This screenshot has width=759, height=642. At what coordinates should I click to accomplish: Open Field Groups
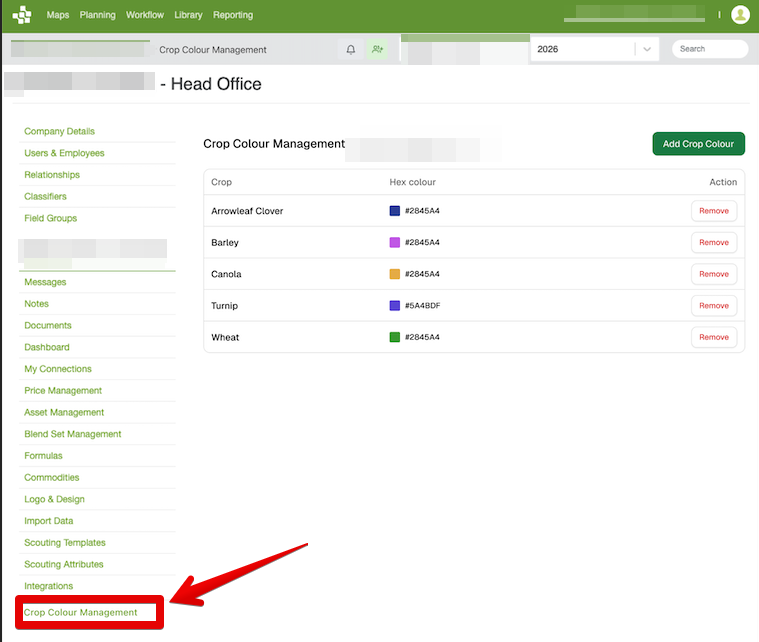pos(50,218)
